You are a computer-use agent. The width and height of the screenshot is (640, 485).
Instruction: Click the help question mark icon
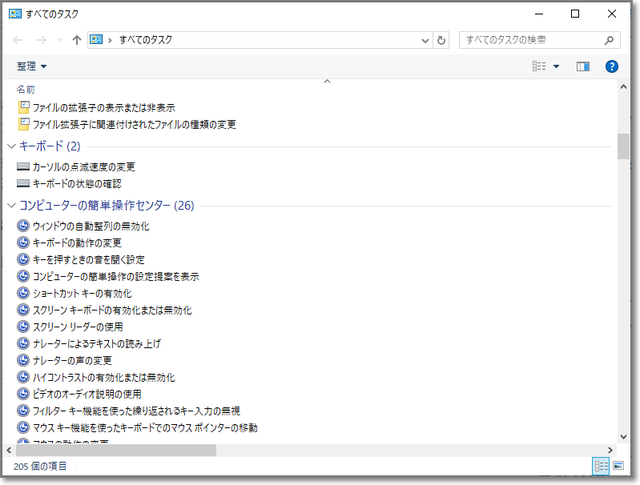[x=612, y=66]
